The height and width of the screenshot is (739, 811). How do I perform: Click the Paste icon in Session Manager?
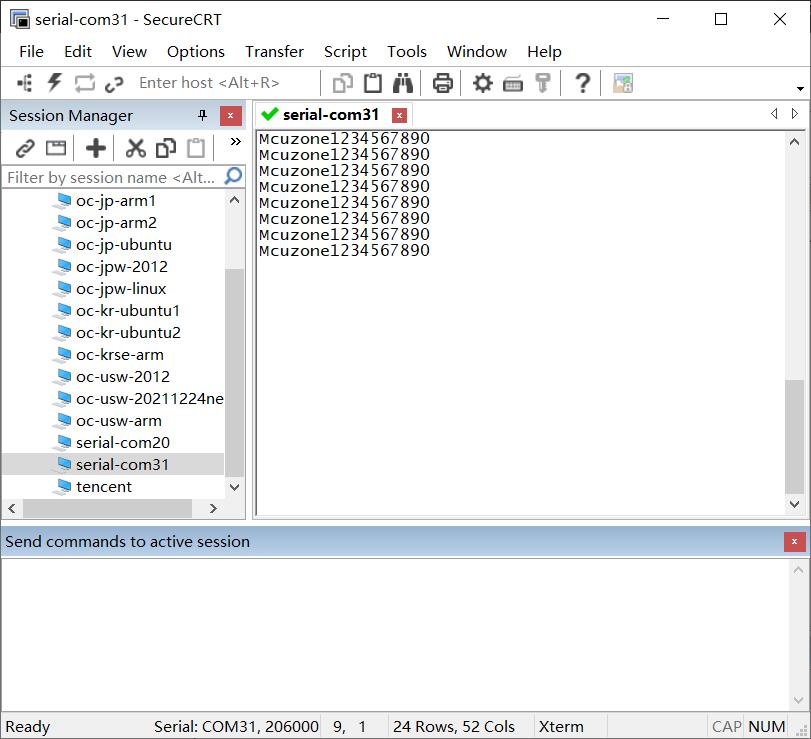pos(196,148)
